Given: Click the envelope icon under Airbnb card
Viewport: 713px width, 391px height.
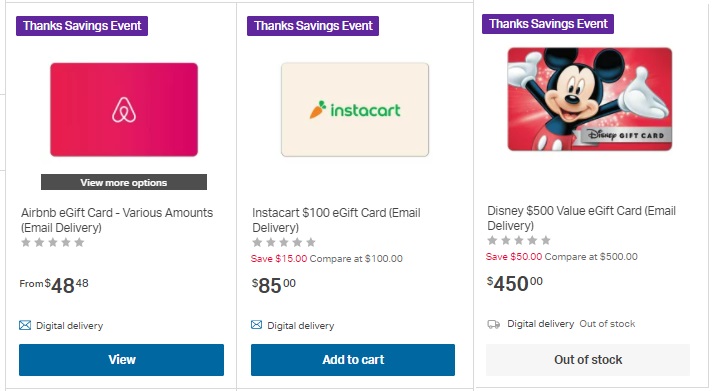Looking at the screenshot, I should [x=25, y=325].
